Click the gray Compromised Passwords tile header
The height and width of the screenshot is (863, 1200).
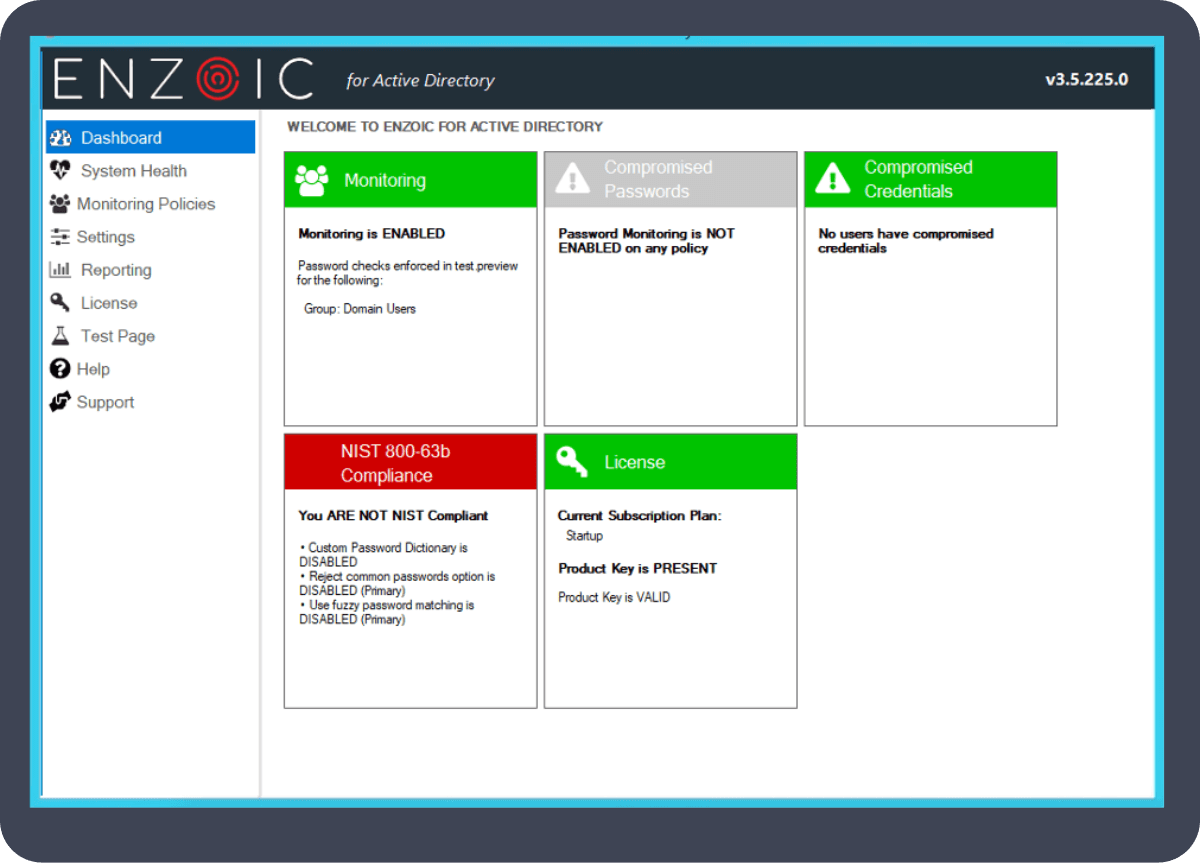(x=671, y=180)
